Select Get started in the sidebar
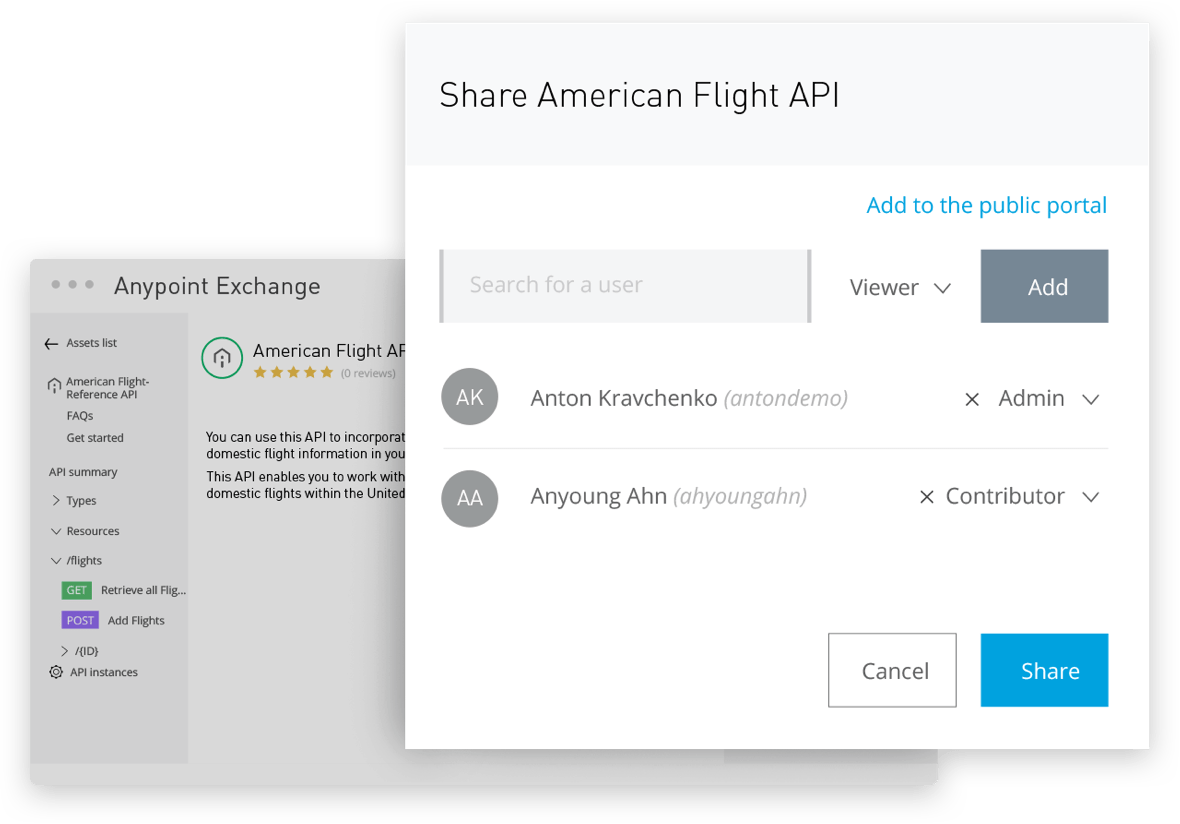 point(95,437)
